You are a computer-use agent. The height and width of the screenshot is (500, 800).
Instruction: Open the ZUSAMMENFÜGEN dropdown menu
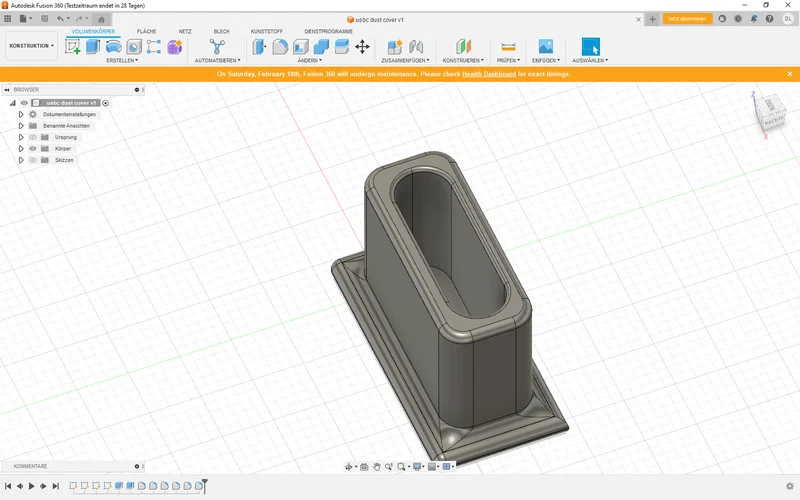pyautogui.click(x=405, y=60)
